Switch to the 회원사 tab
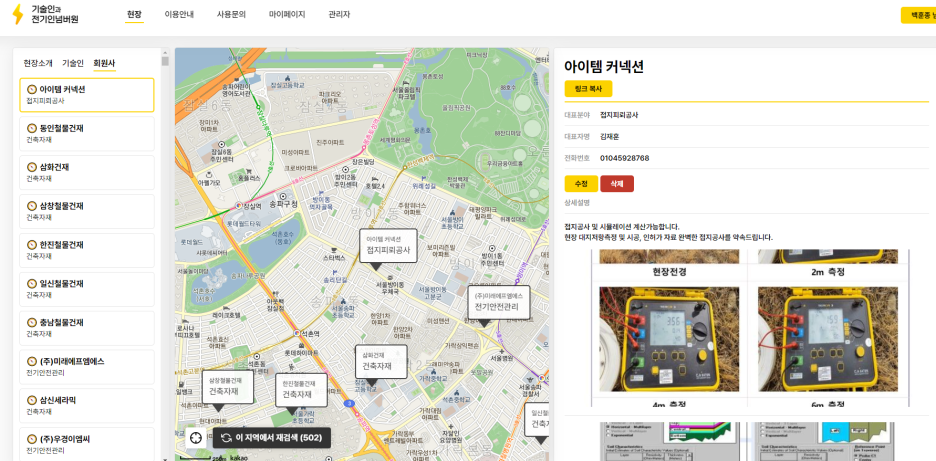 point(104,63)
